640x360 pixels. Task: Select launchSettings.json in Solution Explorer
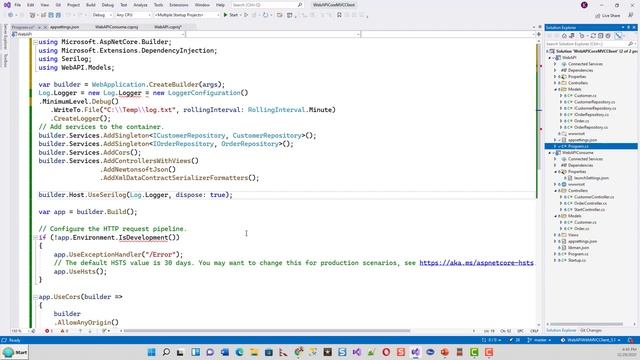pos(591,178)
